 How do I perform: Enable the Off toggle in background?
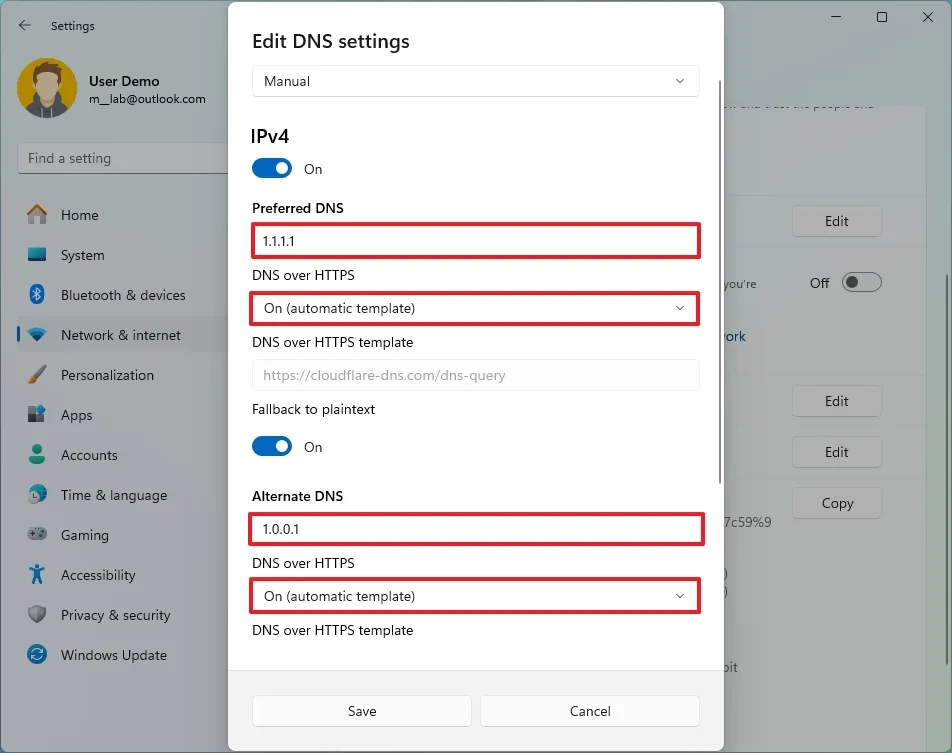pos(861,283)
